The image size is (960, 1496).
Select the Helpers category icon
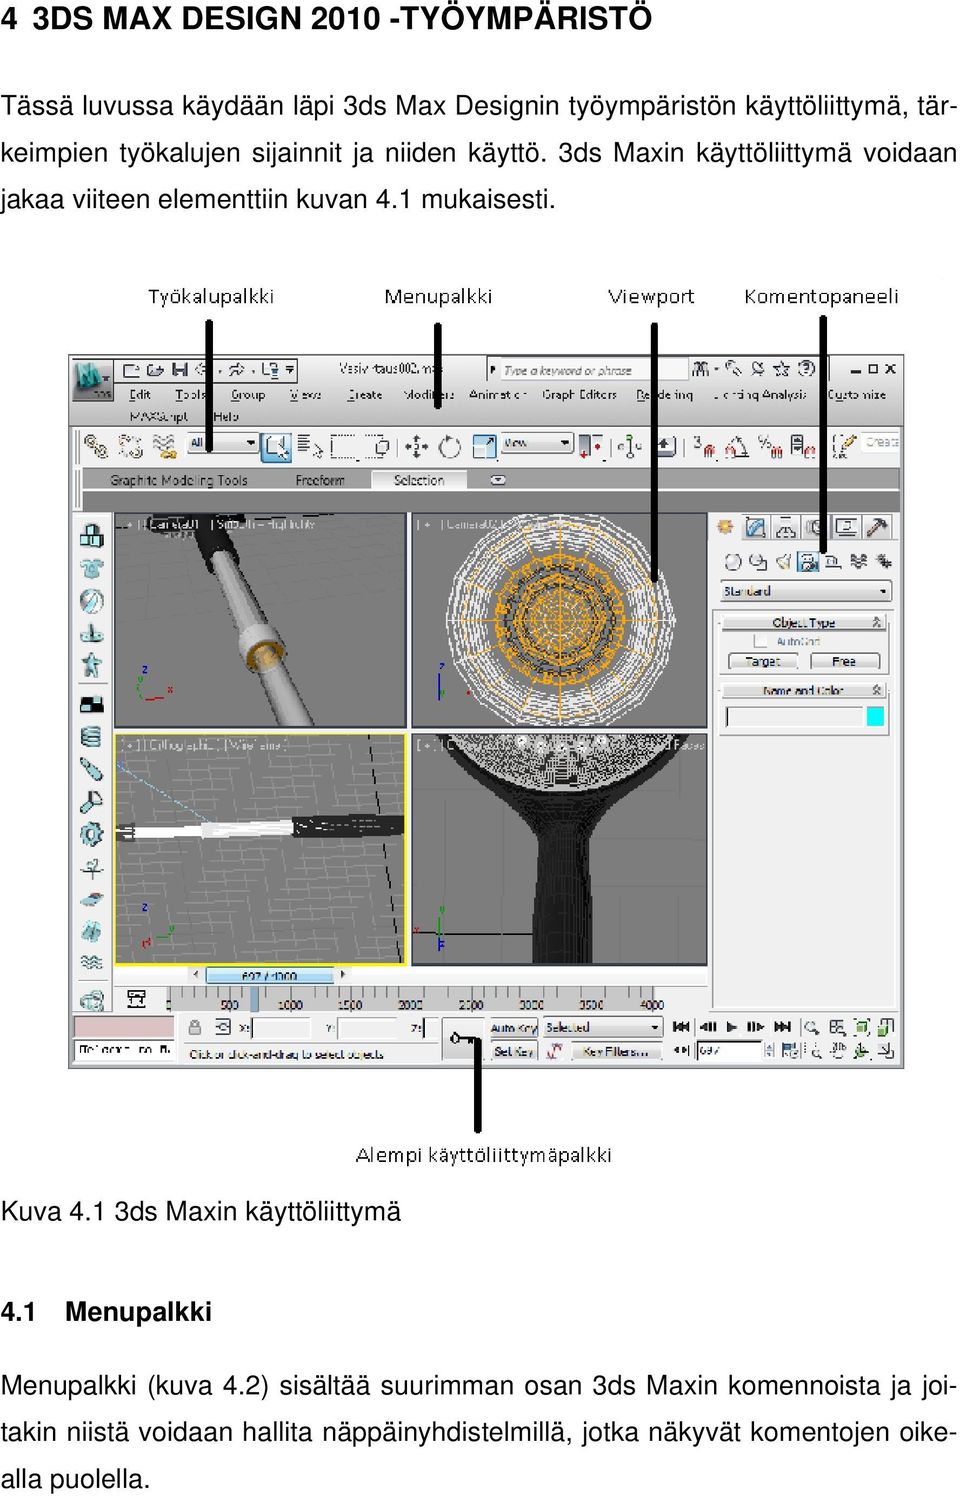tap(833, 562)
